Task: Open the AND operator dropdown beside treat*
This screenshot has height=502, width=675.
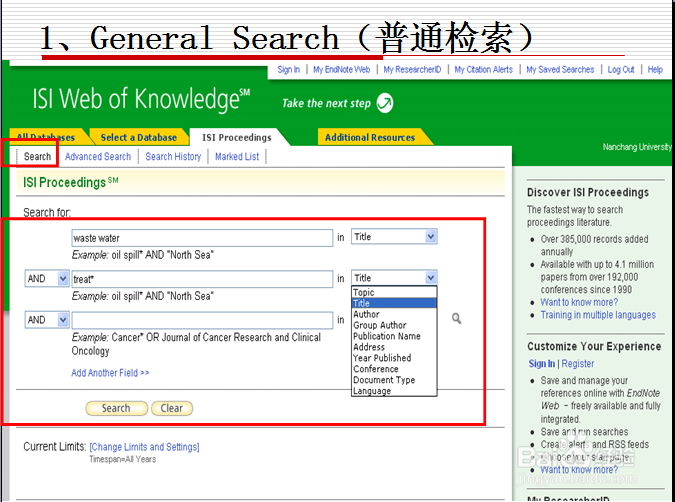Action: [47, 279]
